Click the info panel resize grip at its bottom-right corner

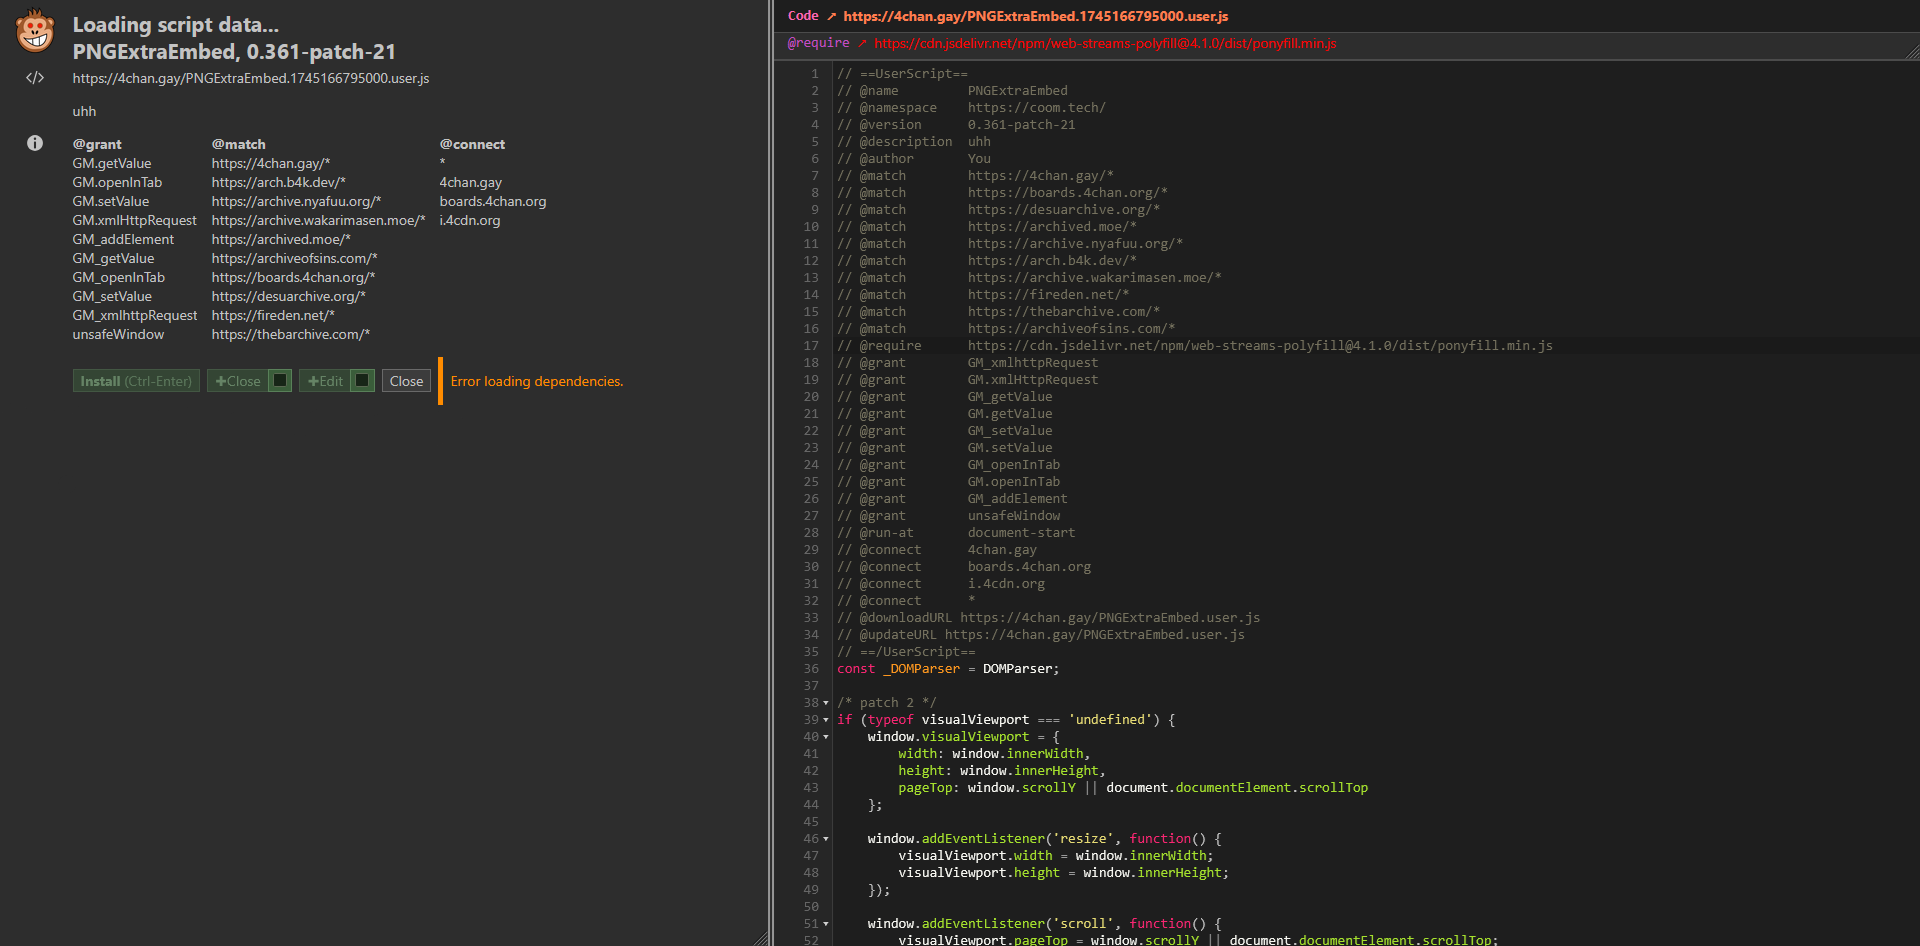762,938
